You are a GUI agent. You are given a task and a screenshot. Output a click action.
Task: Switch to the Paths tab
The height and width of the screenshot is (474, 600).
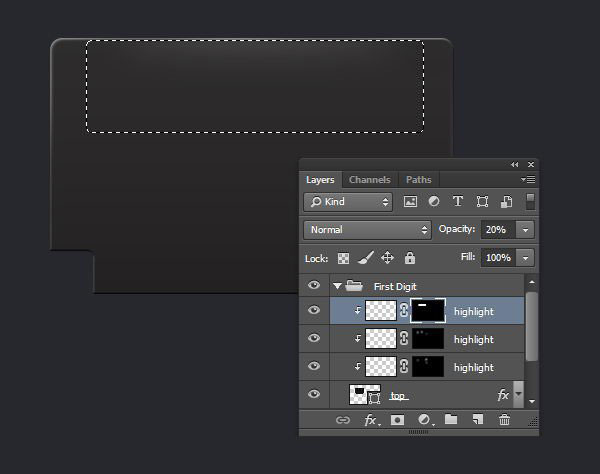(x=419, y=179)
